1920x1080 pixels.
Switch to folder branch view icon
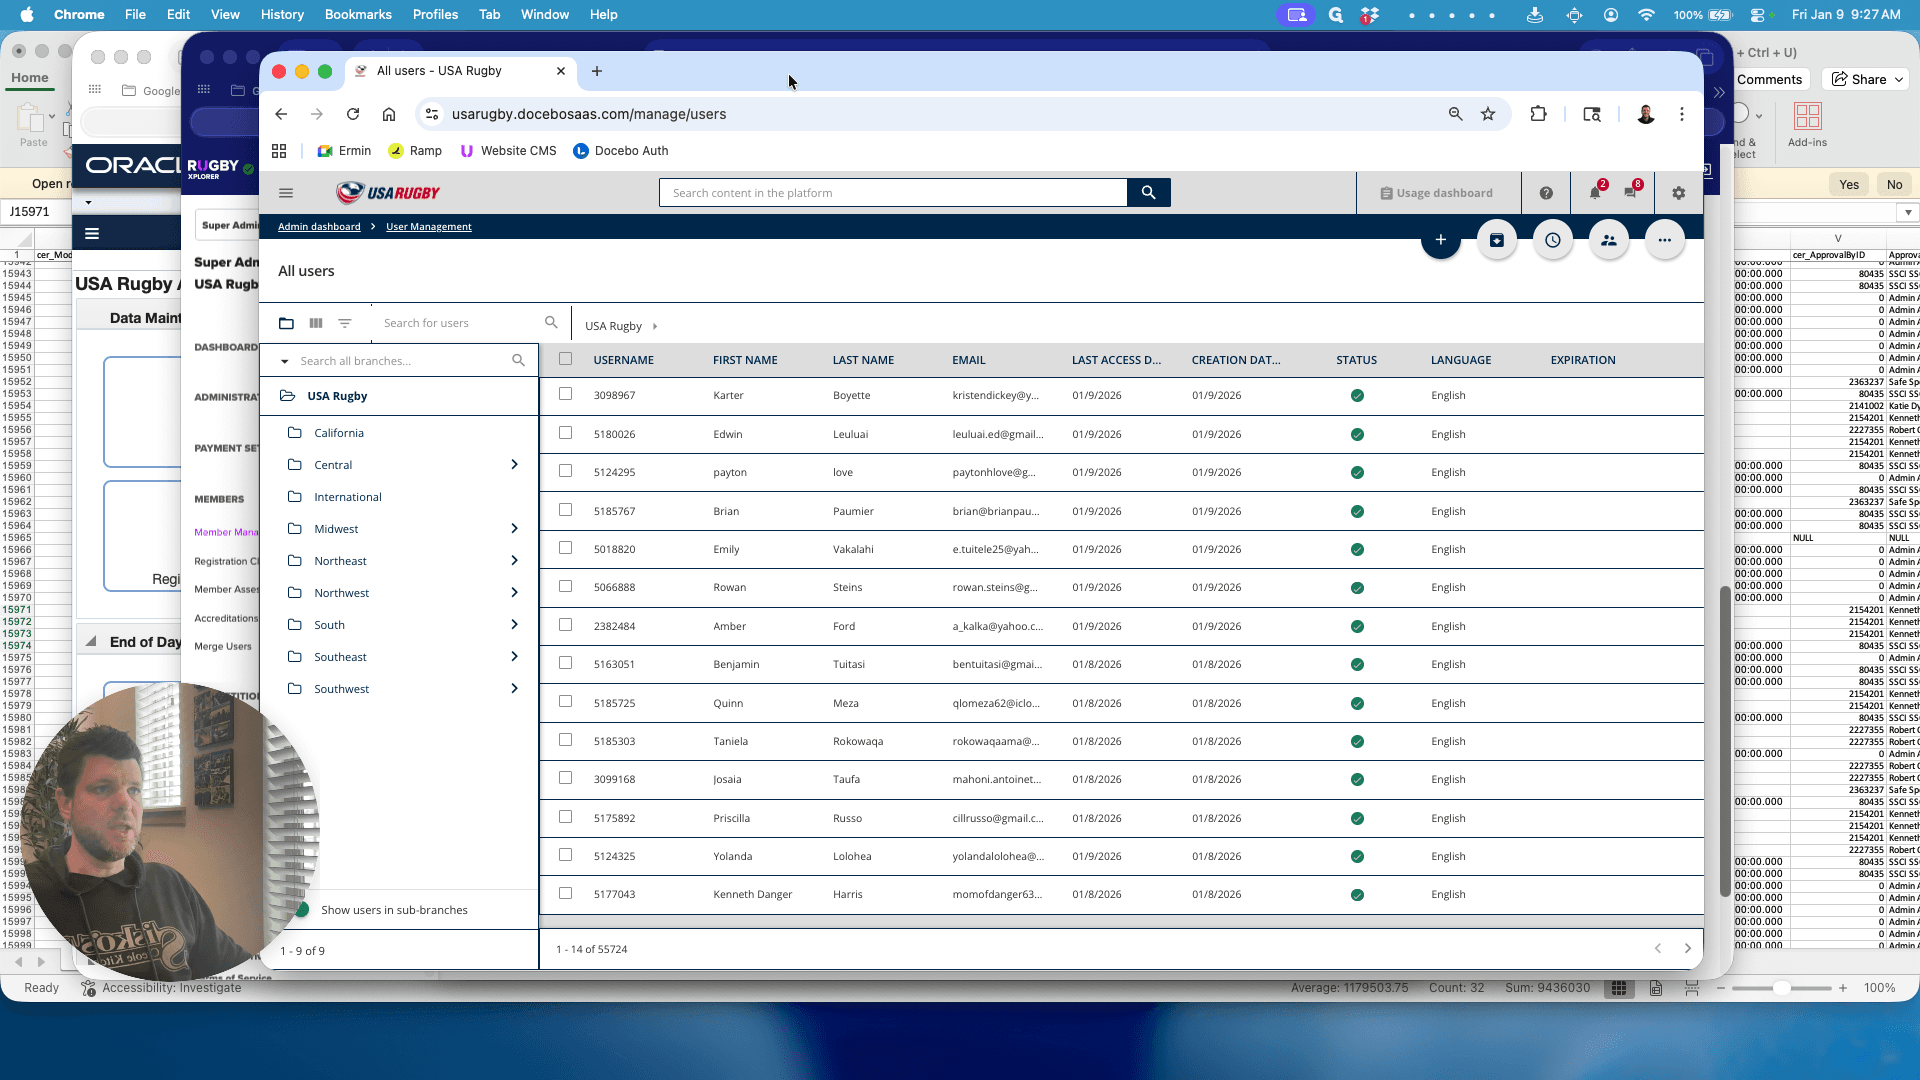click(286, 323)
